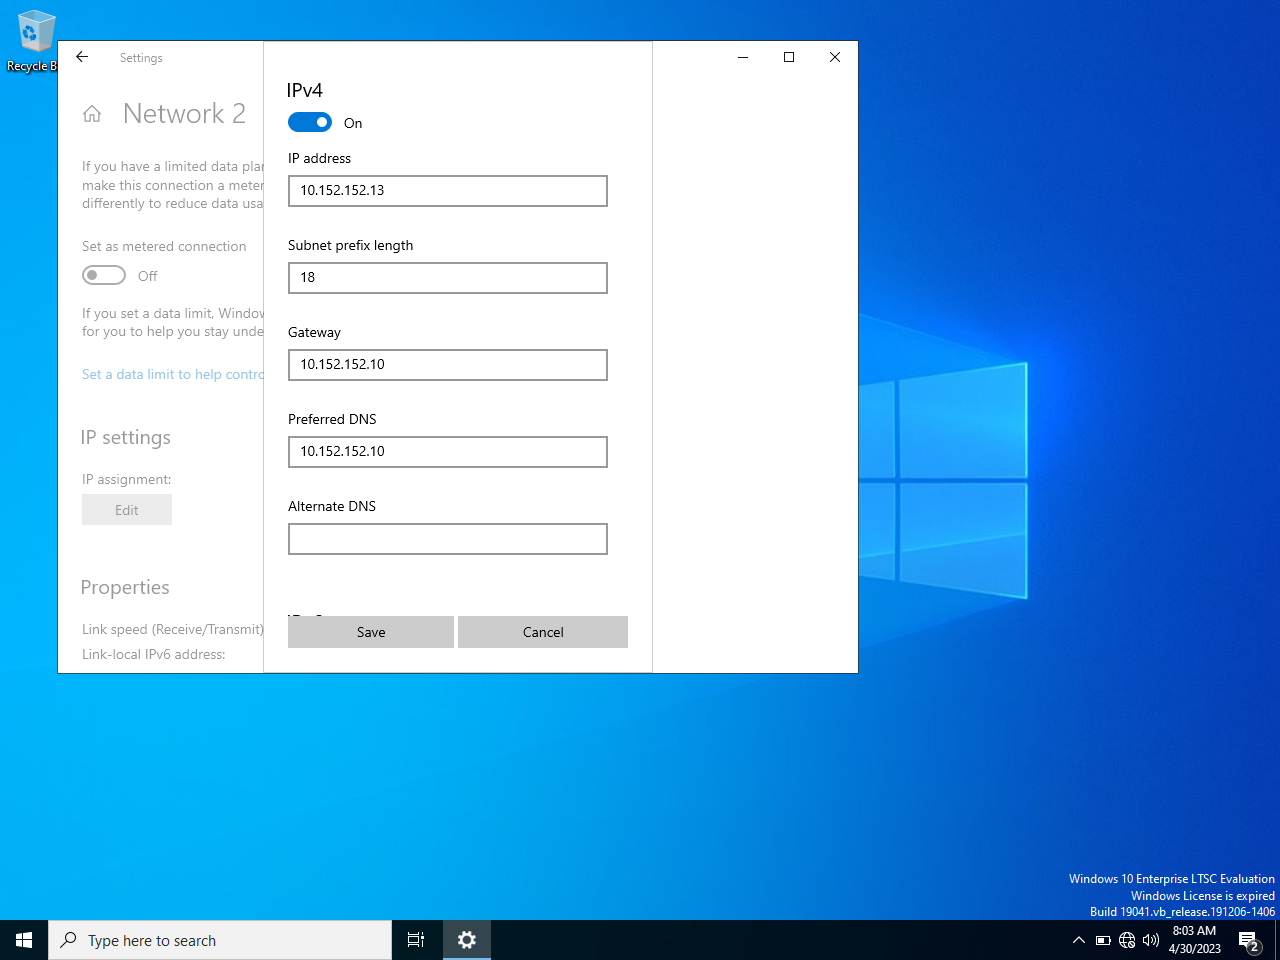
Task: Click the taskbar search box
Action: [x=220, y=940]
